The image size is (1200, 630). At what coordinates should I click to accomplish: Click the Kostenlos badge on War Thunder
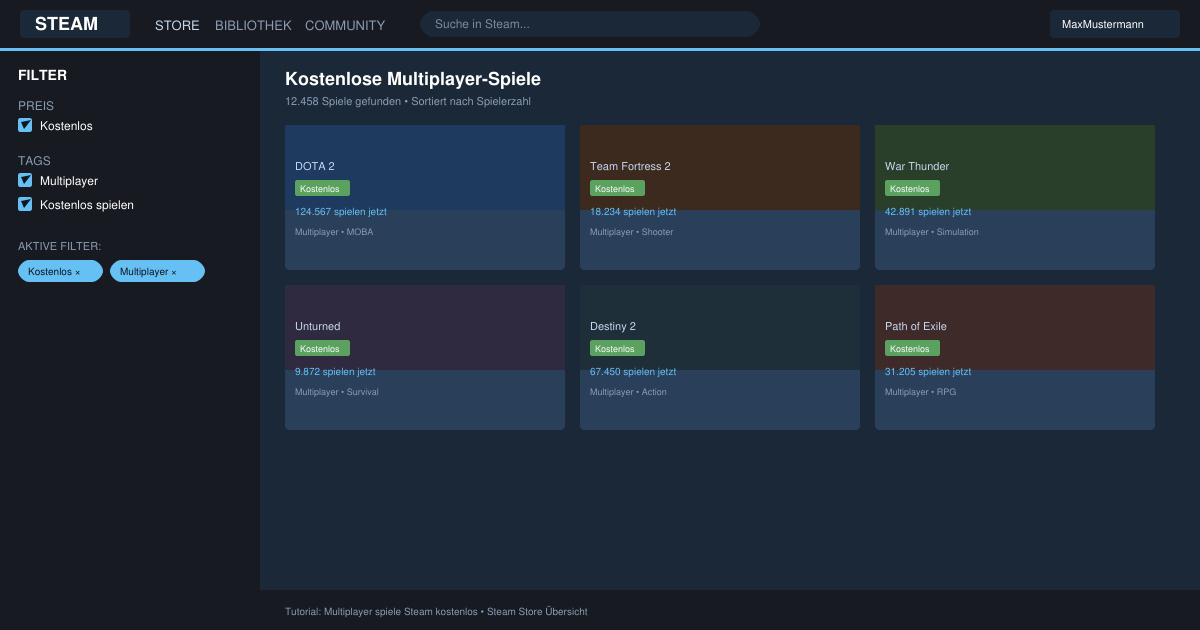(912, 188)
